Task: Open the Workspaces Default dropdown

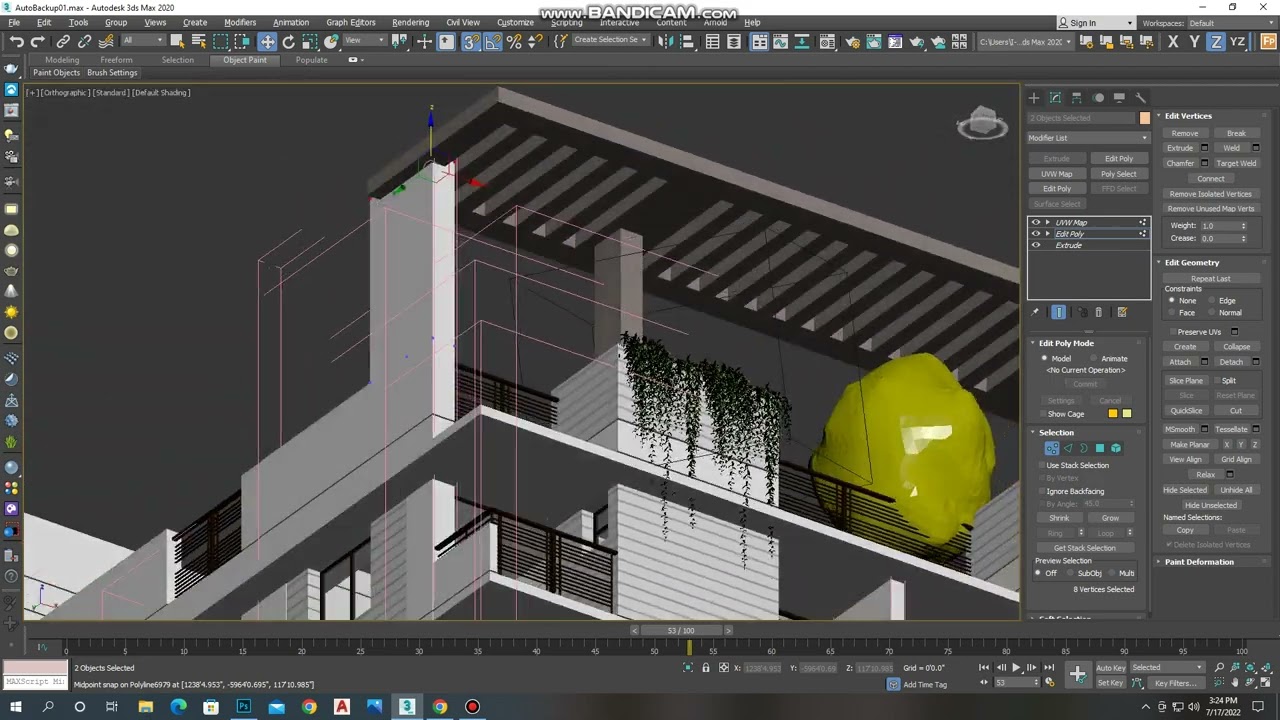Action: (1231, 23)
